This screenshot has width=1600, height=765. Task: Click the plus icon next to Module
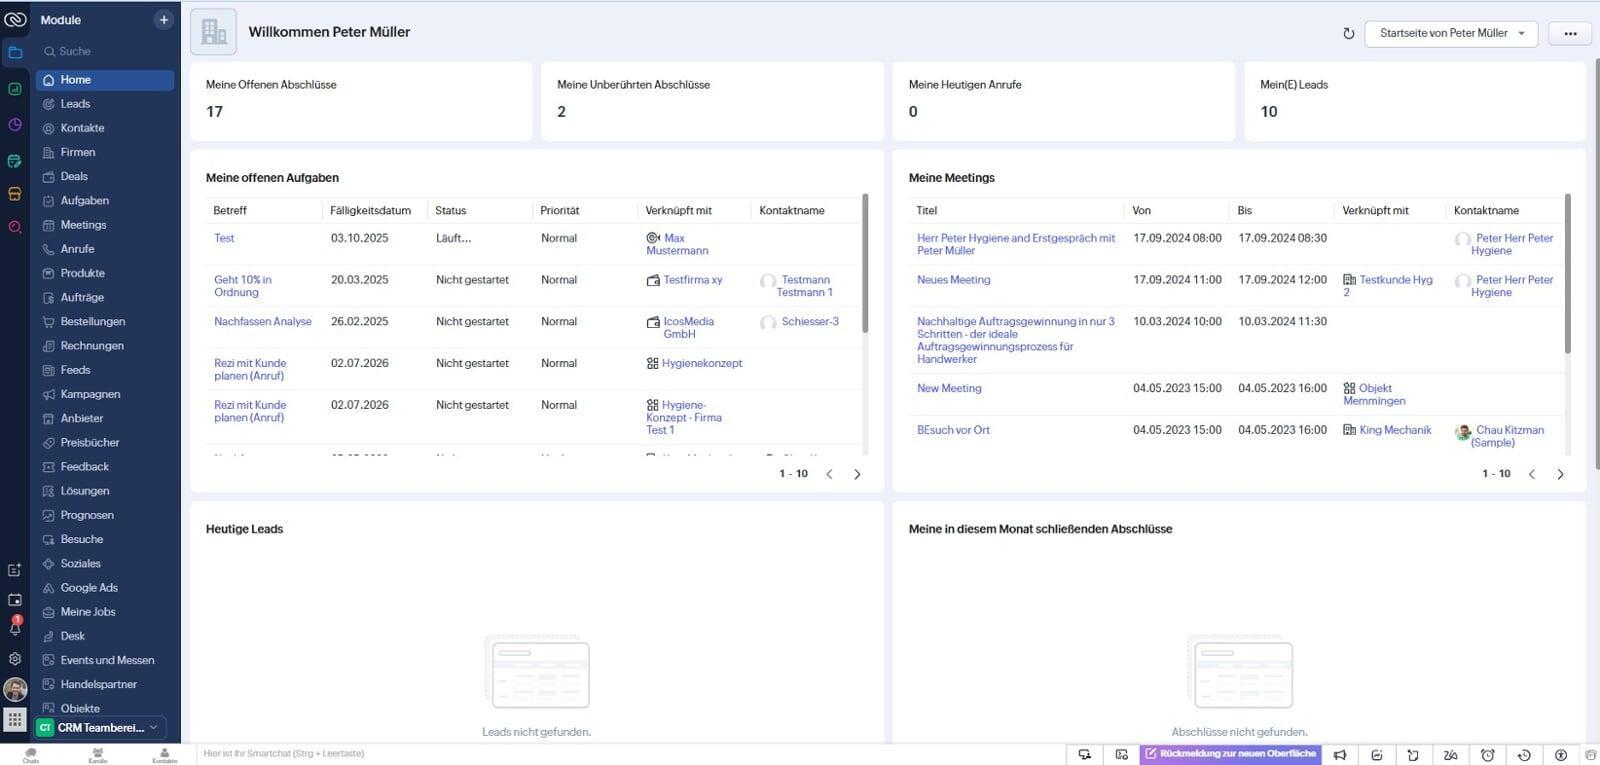coord(163,20)
